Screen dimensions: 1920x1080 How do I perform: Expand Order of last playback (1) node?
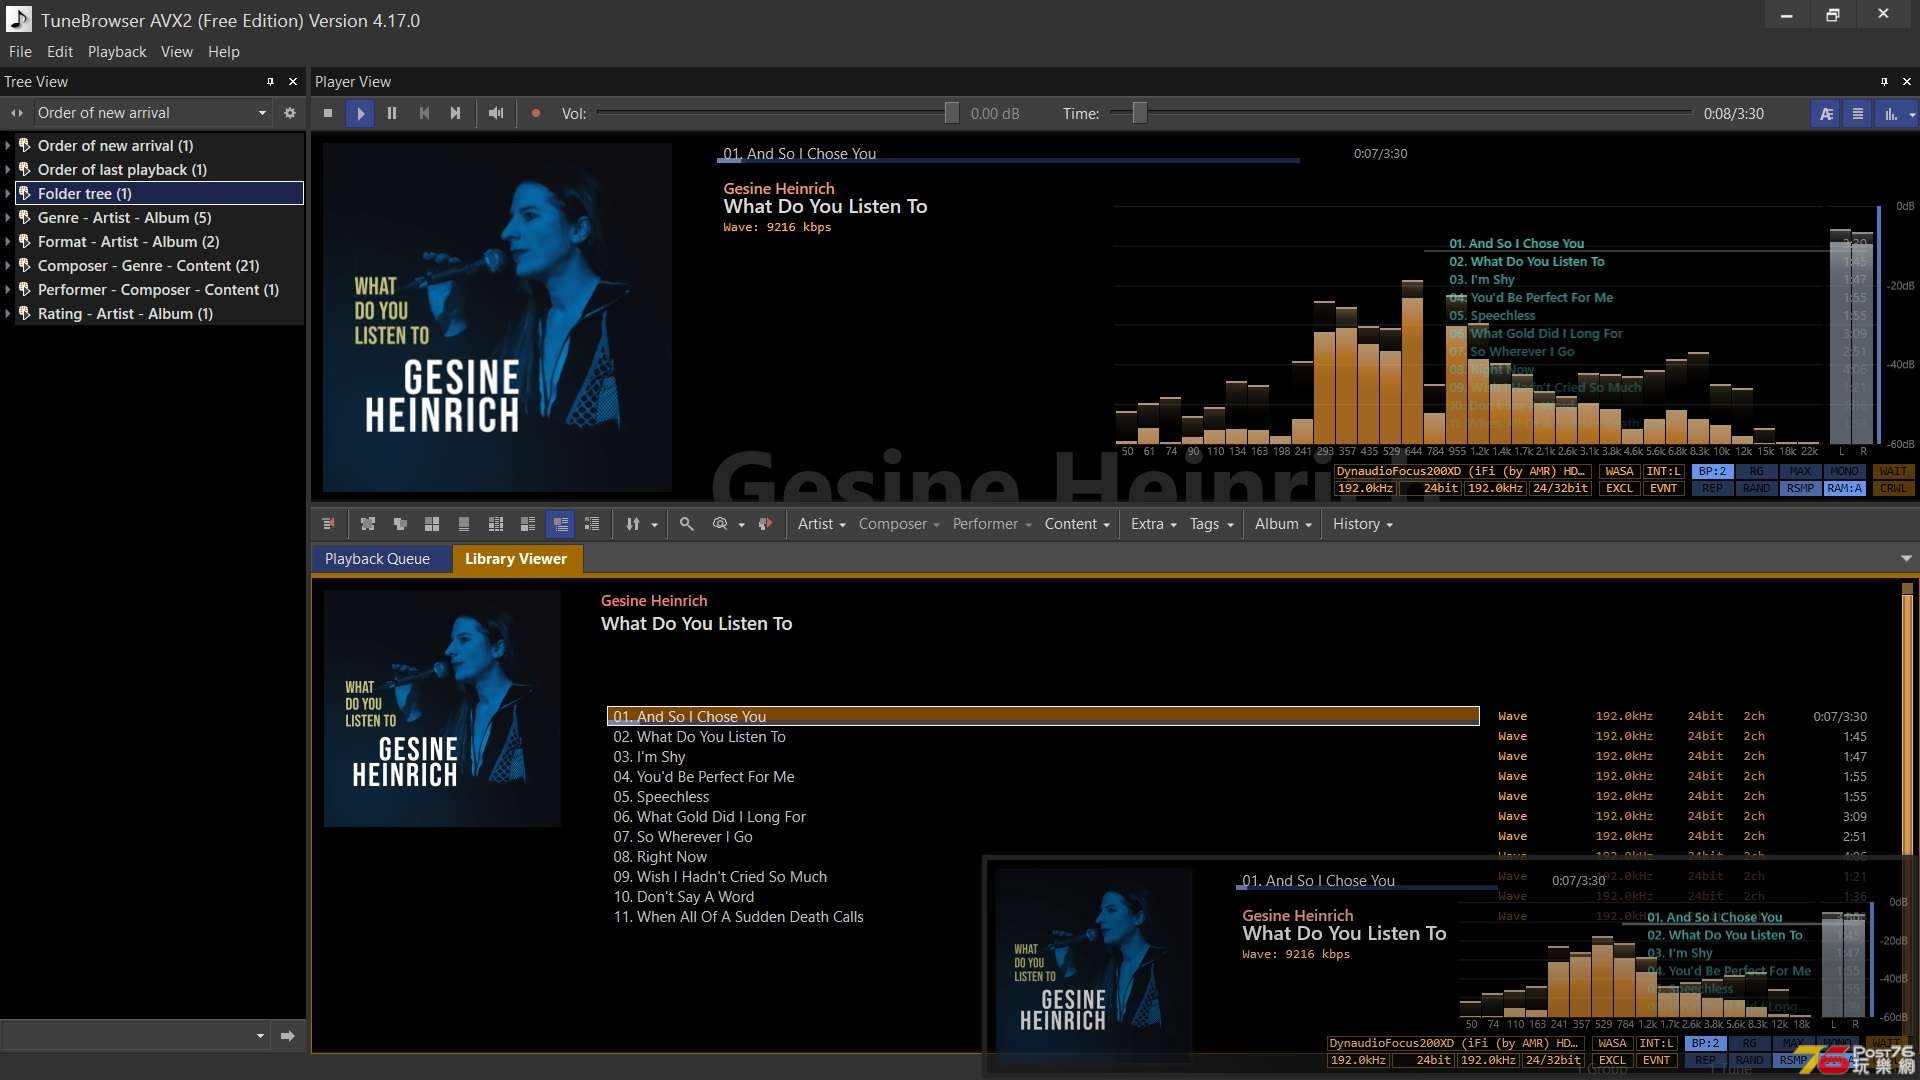[8, 170]
